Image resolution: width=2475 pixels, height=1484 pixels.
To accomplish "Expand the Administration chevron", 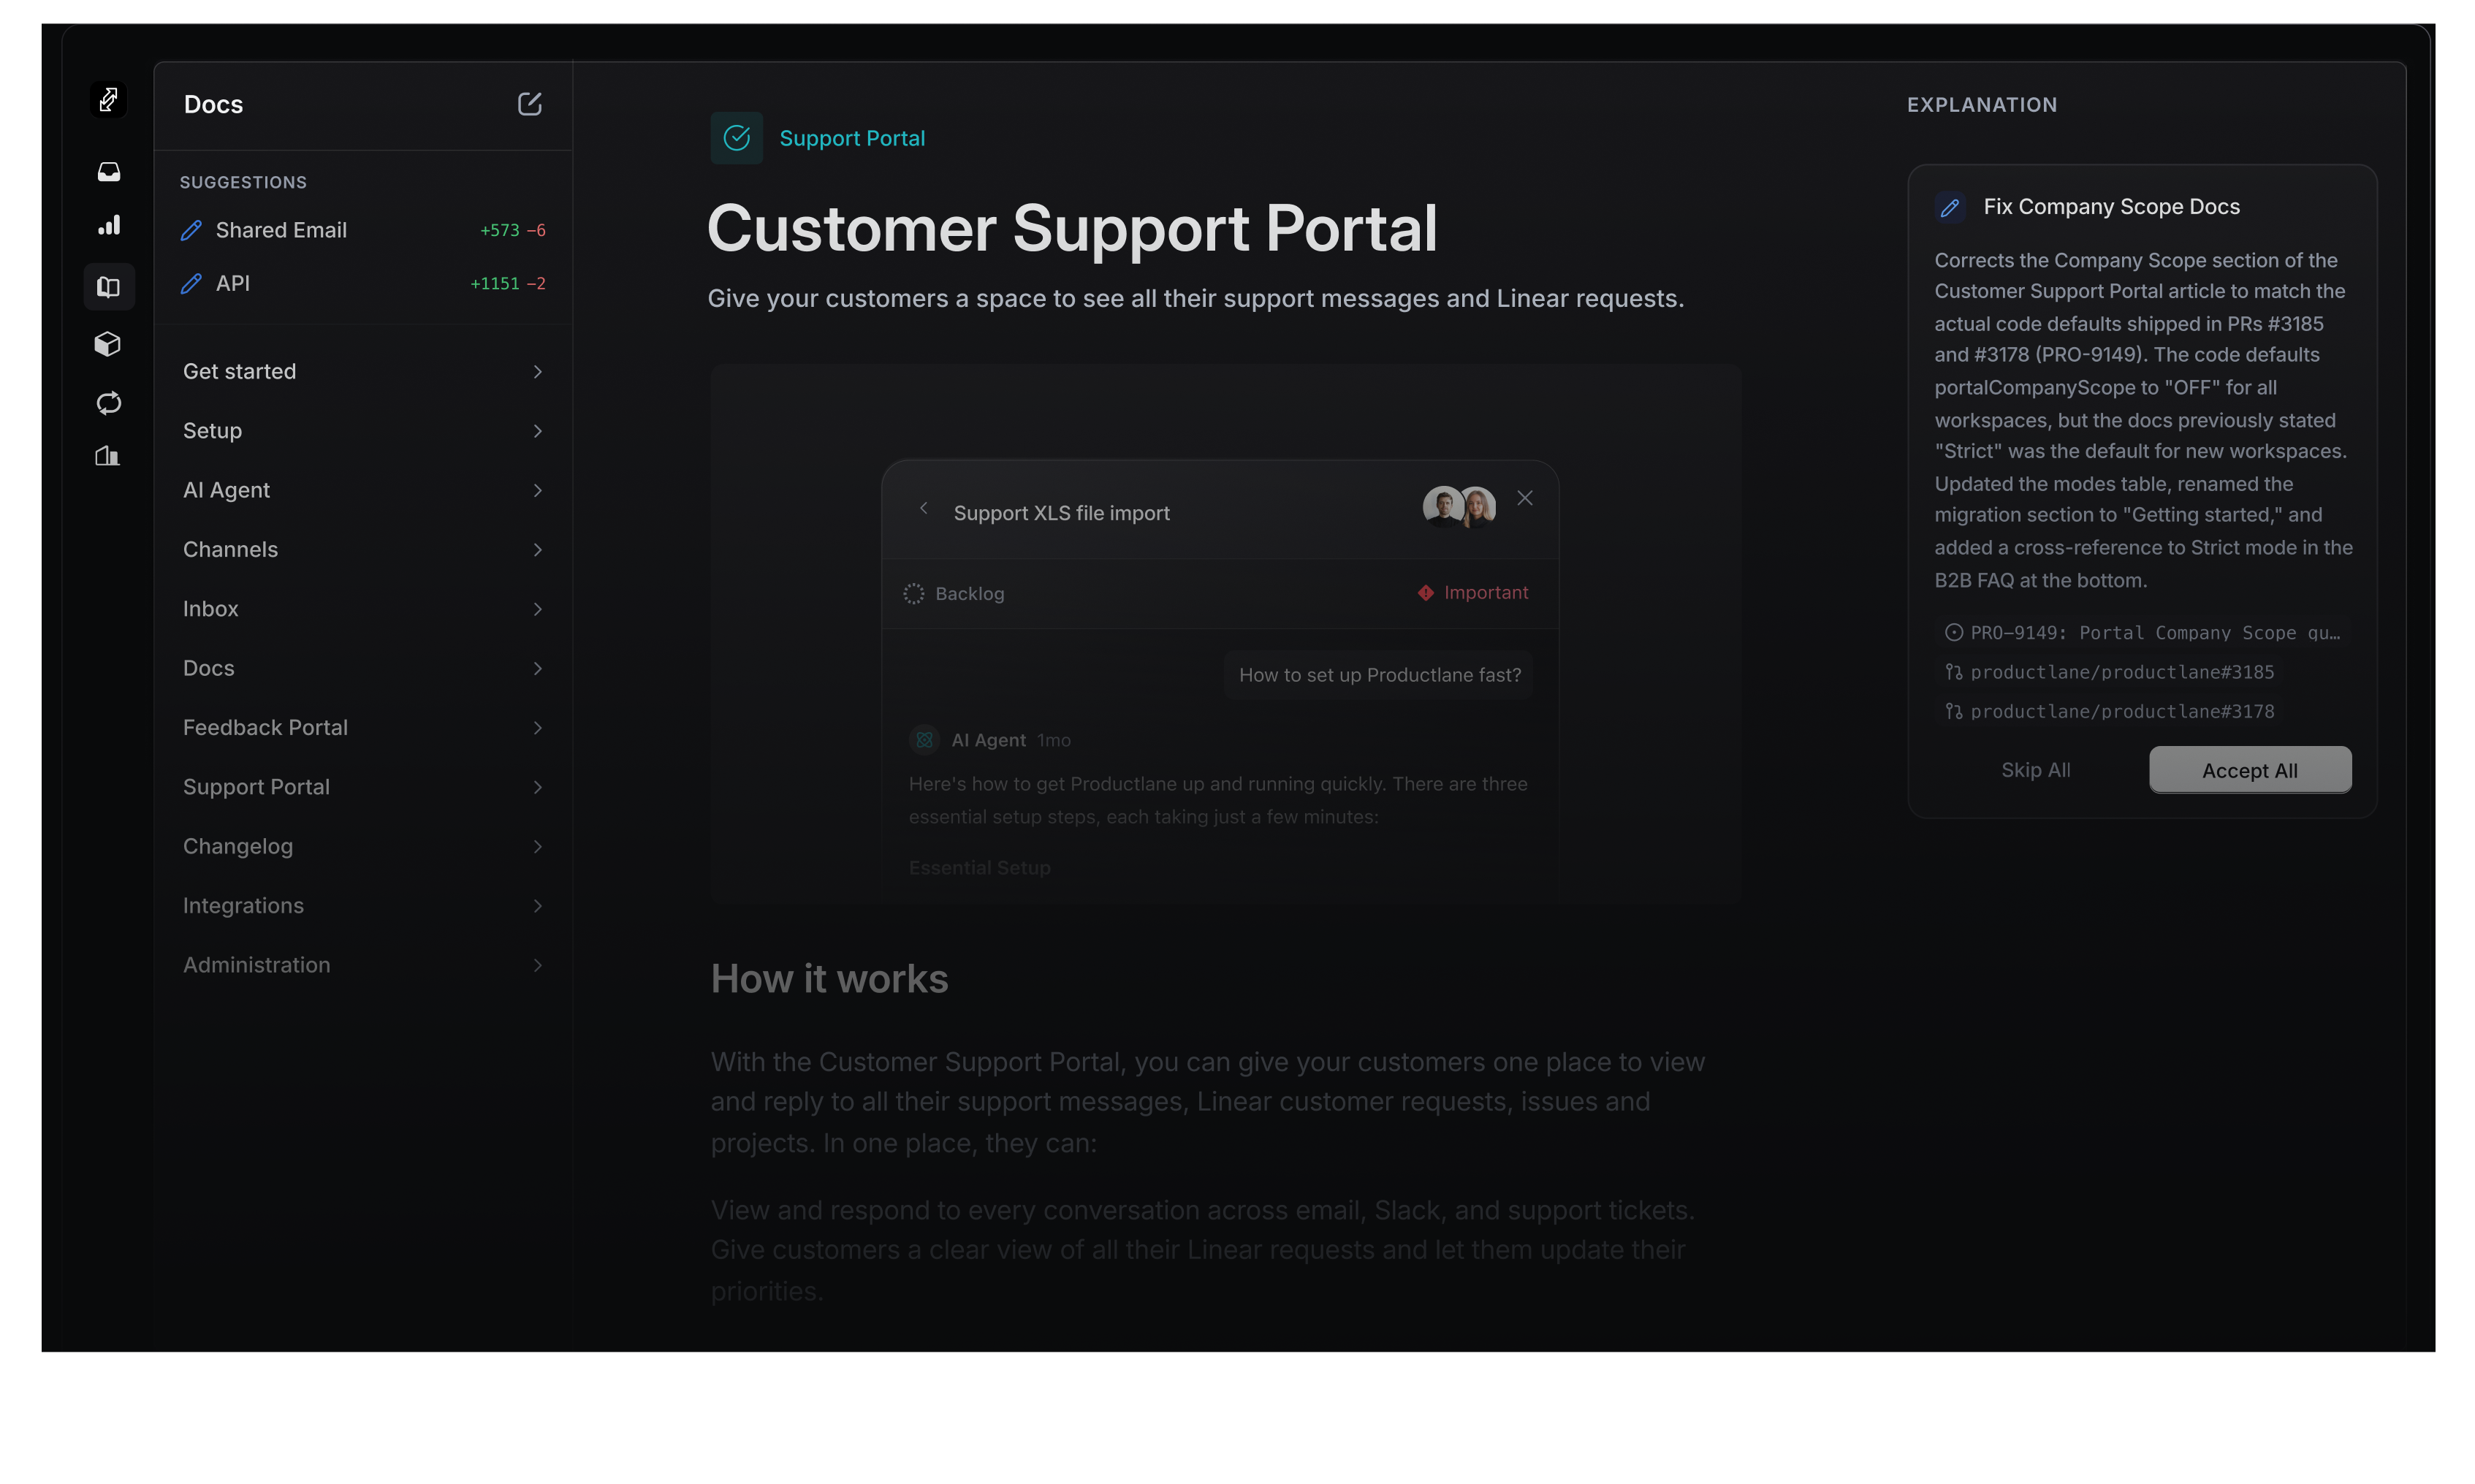I will (537, 965).
